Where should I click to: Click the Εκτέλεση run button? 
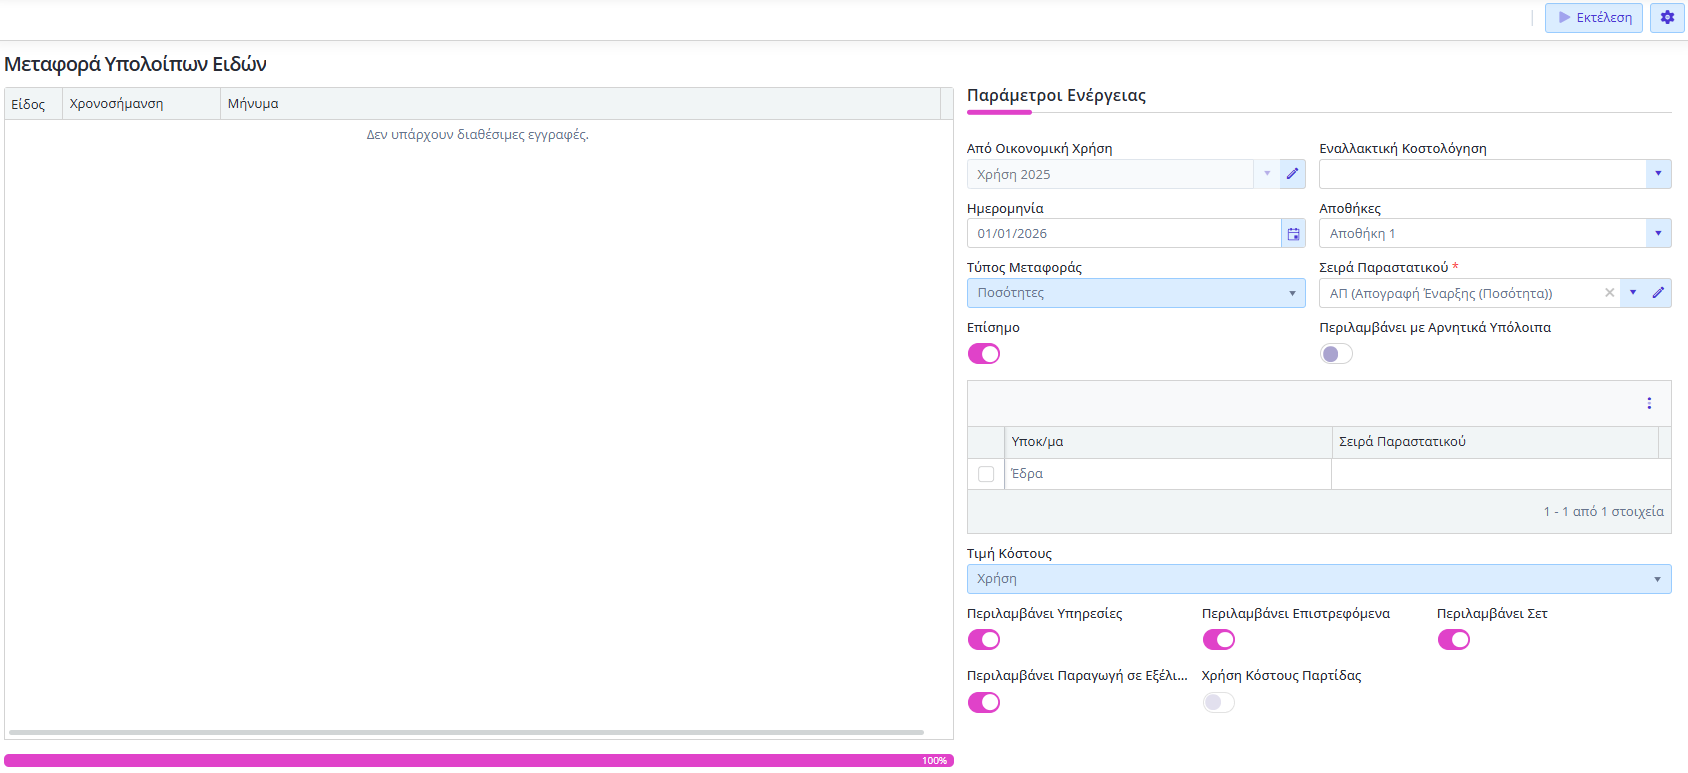coord(1593,18)
